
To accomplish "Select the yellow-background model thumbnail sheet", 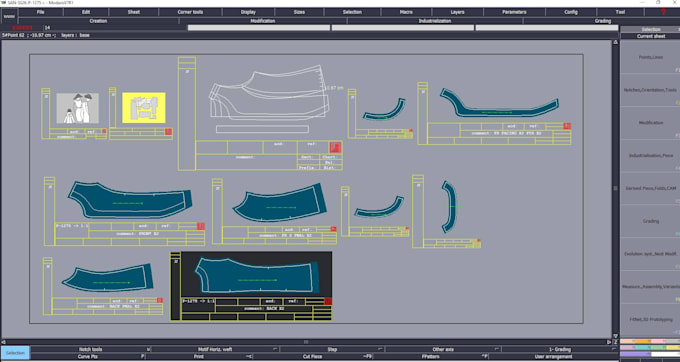I will tap(144, 108).
